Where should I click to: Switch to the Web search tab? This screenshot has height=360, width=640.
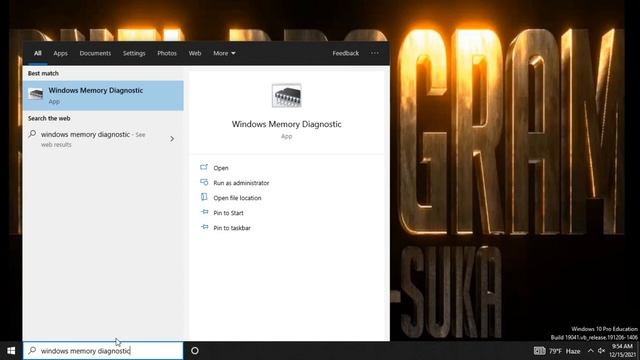(x=195, y=53)
